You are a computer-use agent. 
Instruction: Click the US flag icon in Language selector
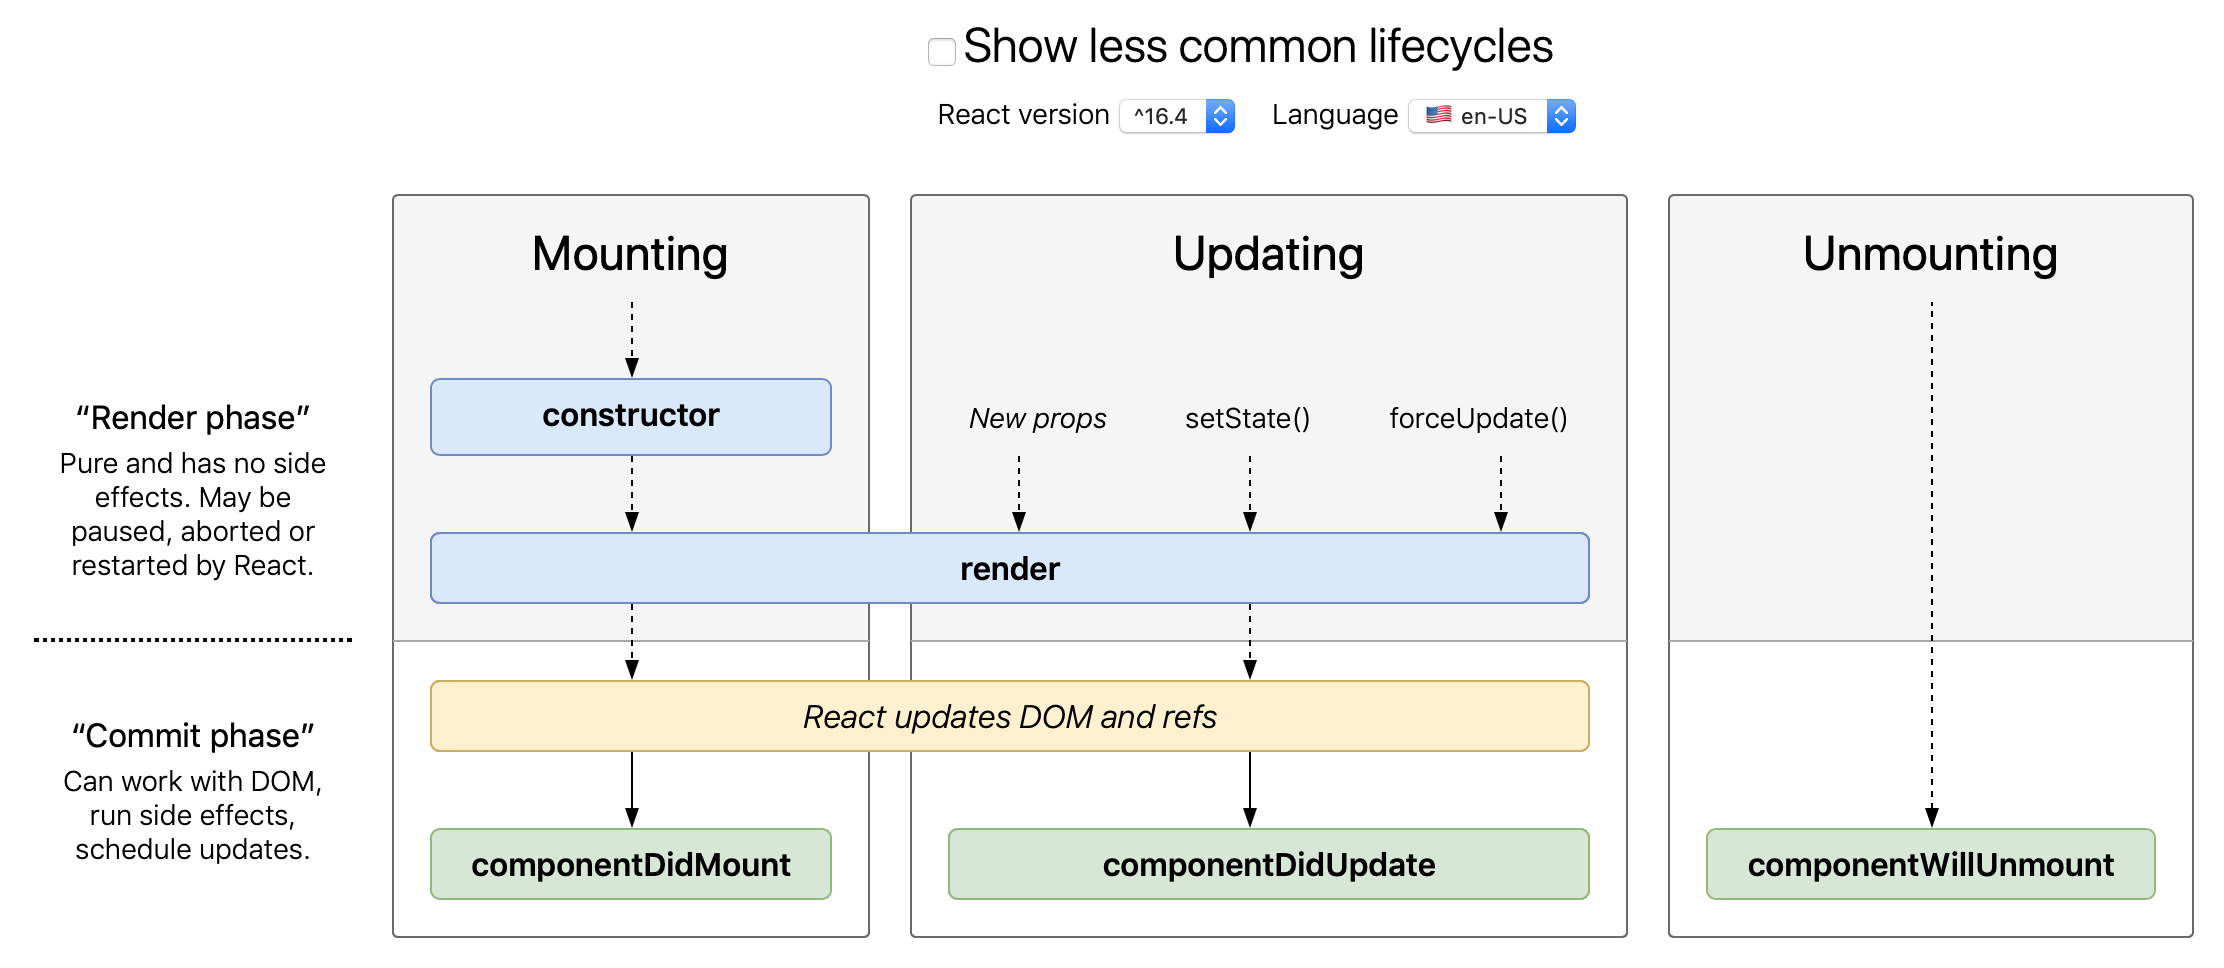[x=1437, y=115]
